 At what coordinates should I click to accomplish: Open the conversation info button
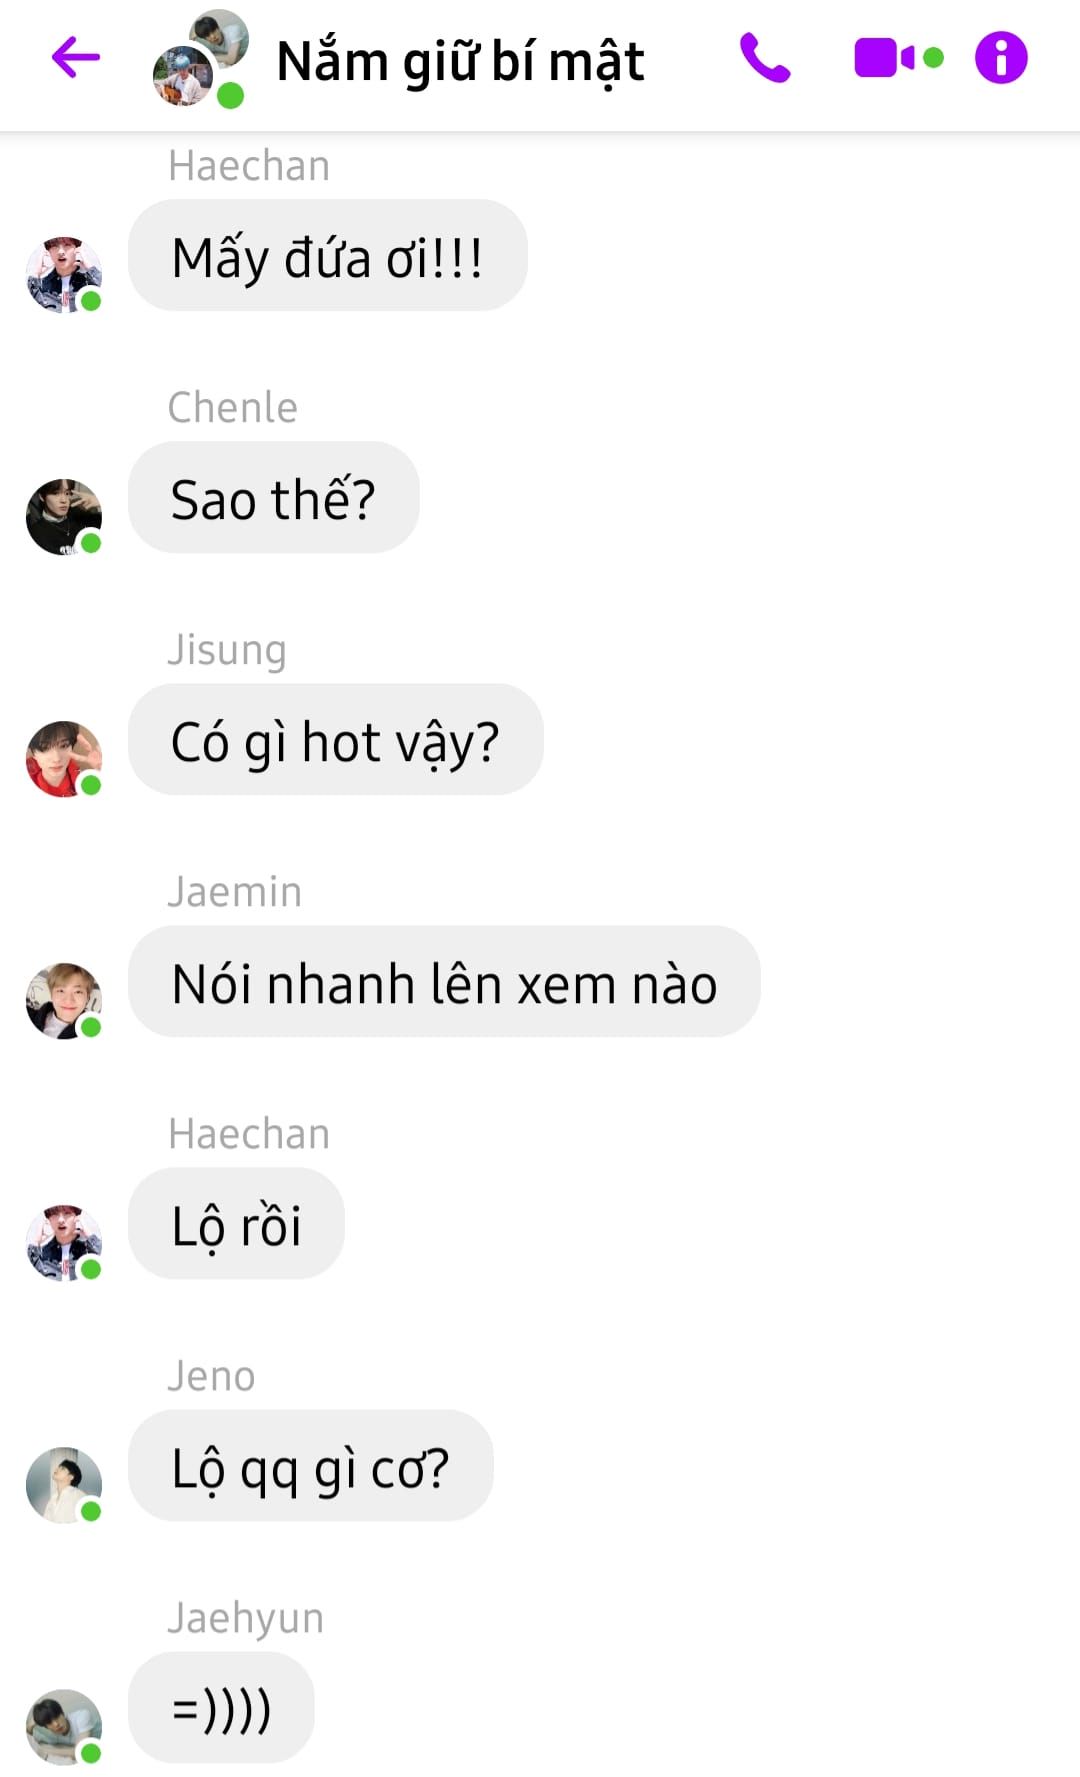pyautogui.click(x=1001, y=57)
